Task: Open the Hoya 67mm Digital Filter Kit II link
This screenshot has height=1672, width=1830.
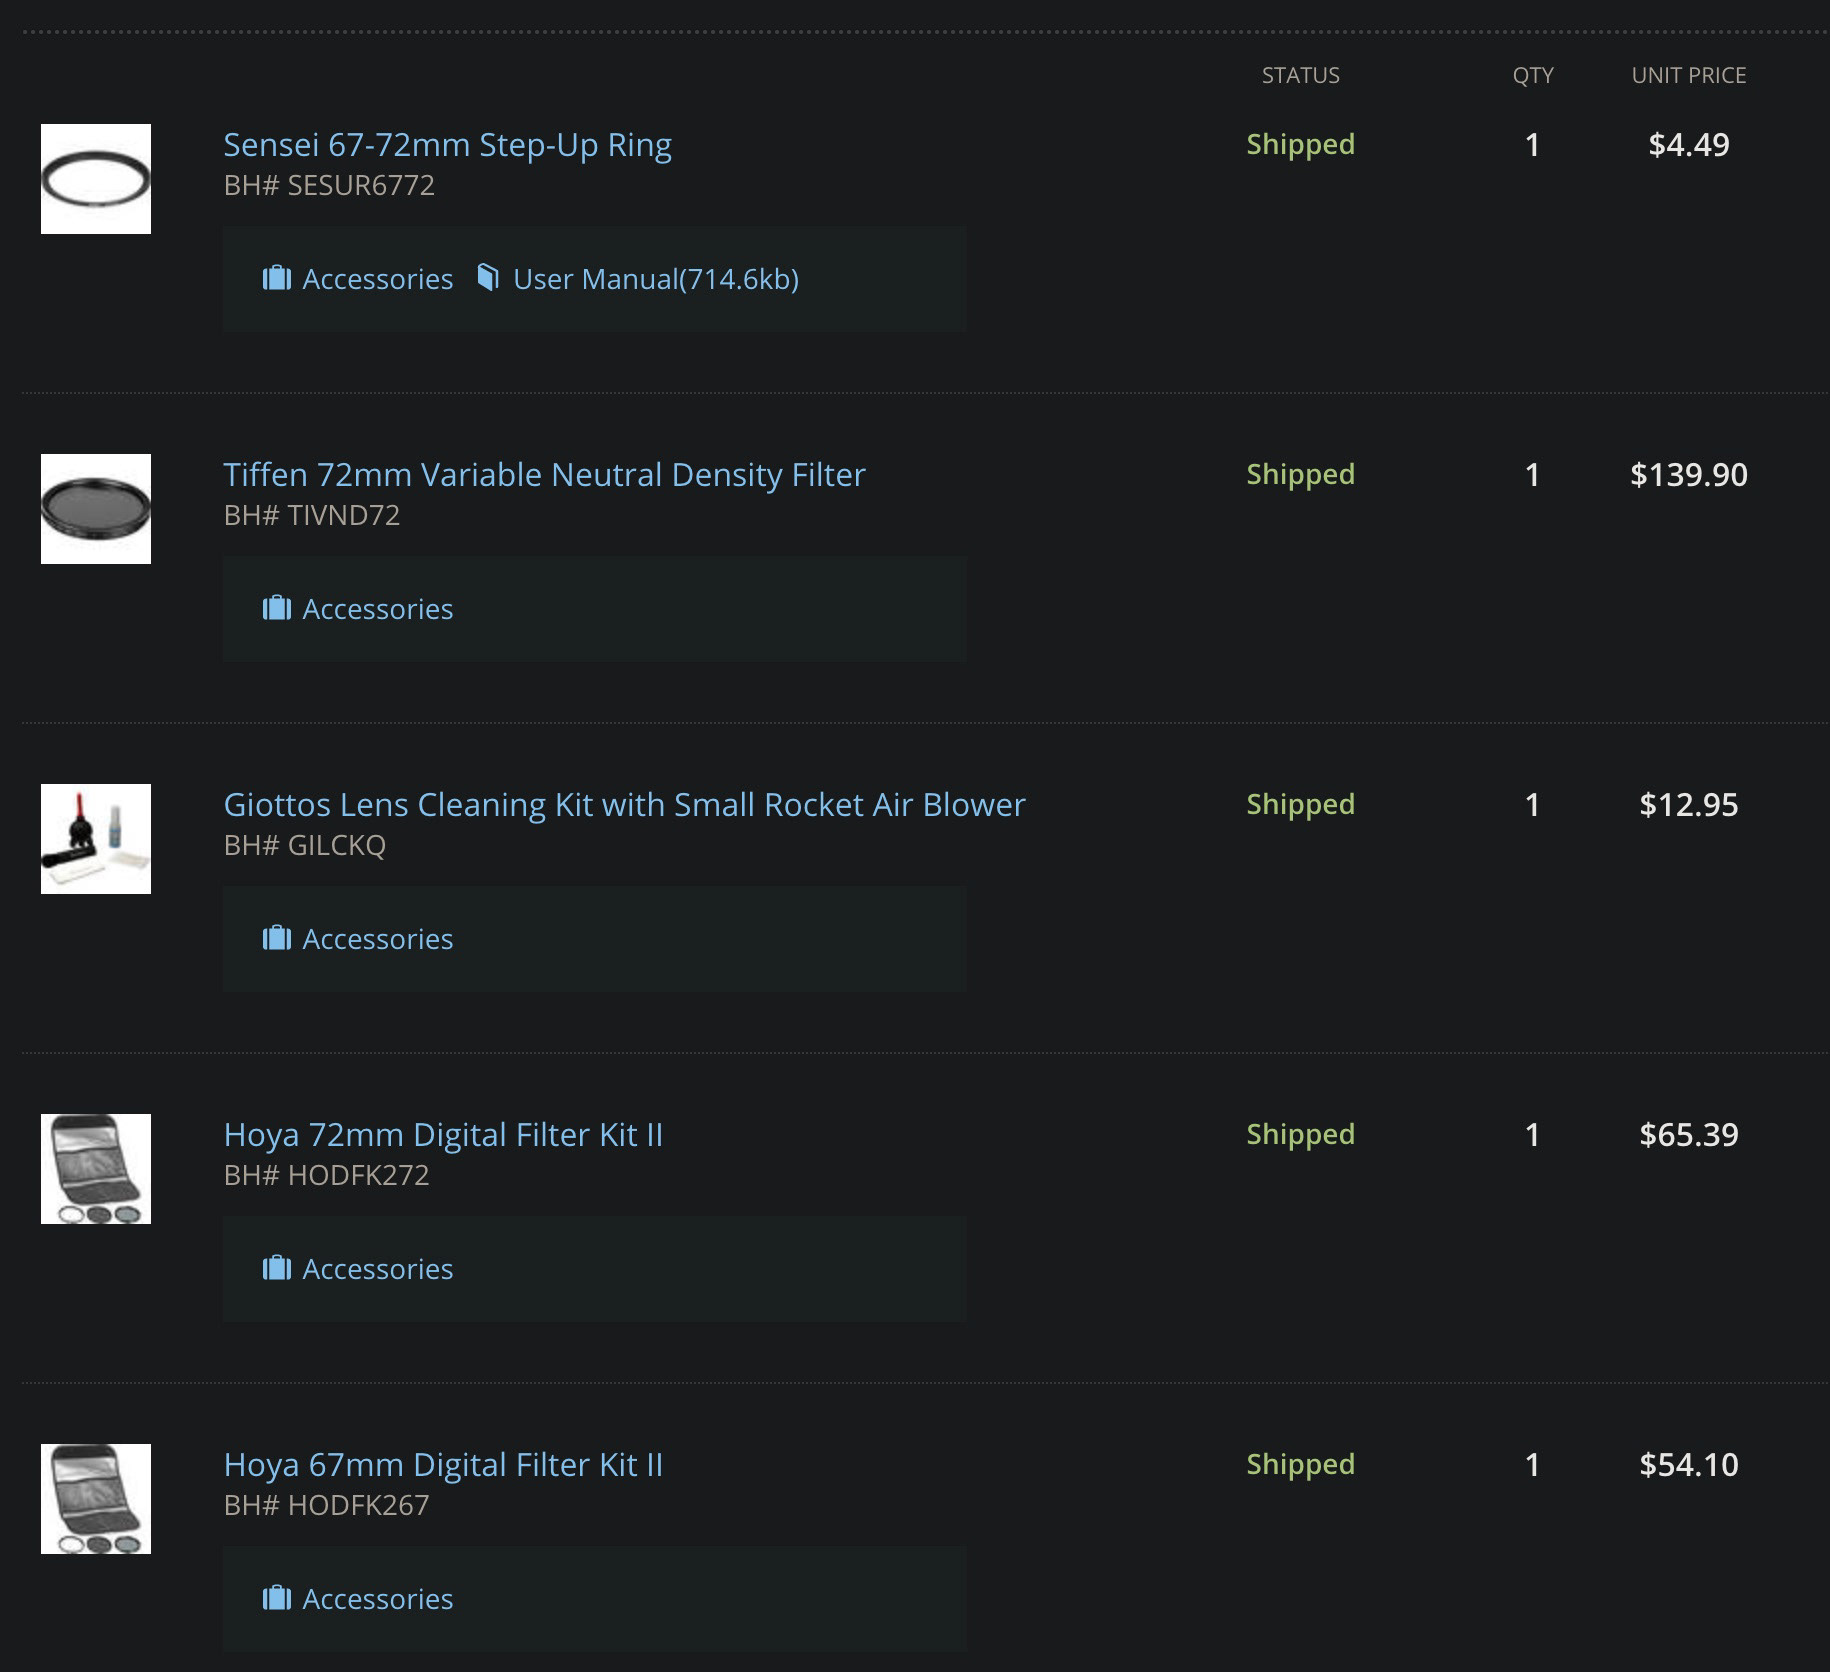Action: (x=443, y=1465)
